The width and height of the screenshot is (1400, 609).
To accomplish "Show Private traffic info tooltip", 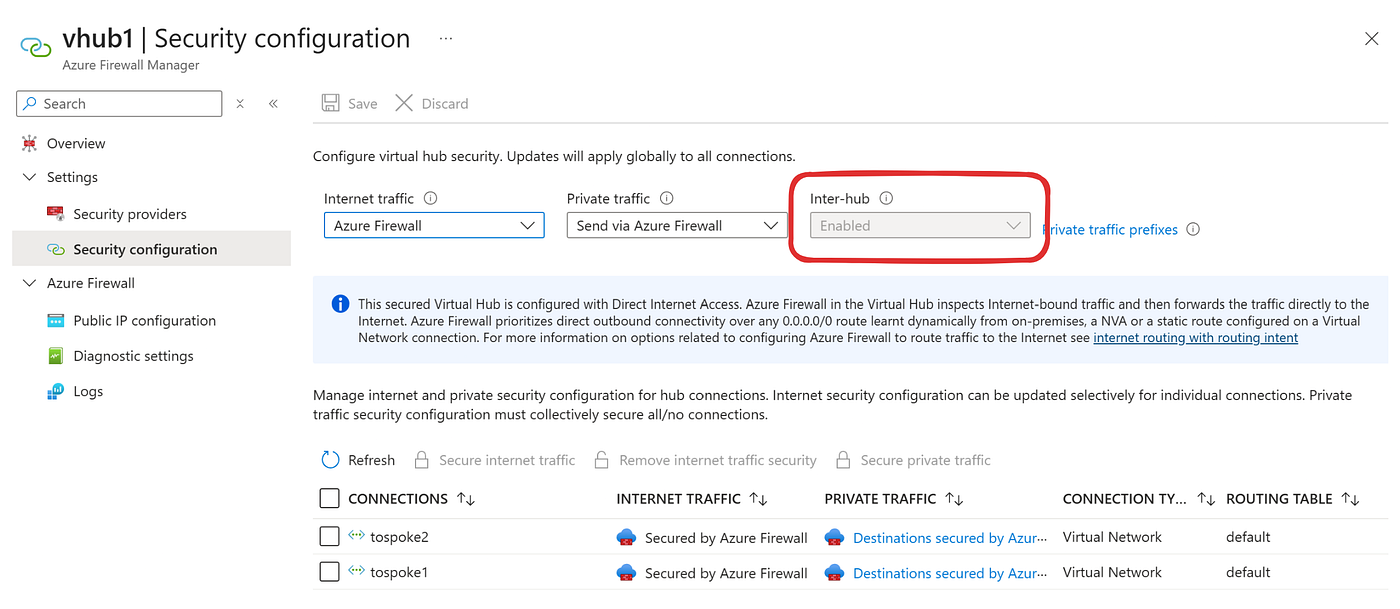I will (x=667, y=199).
